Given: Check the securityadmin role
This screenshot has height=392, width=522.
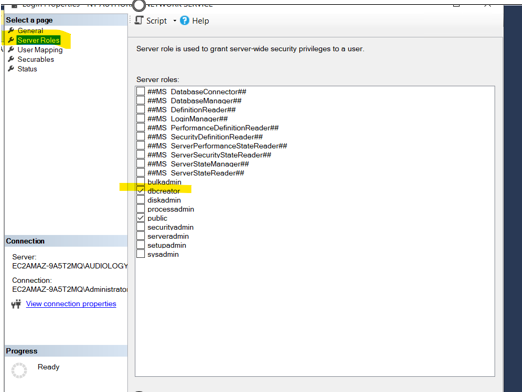Looking at the screenshot, I should click(141, 227).
